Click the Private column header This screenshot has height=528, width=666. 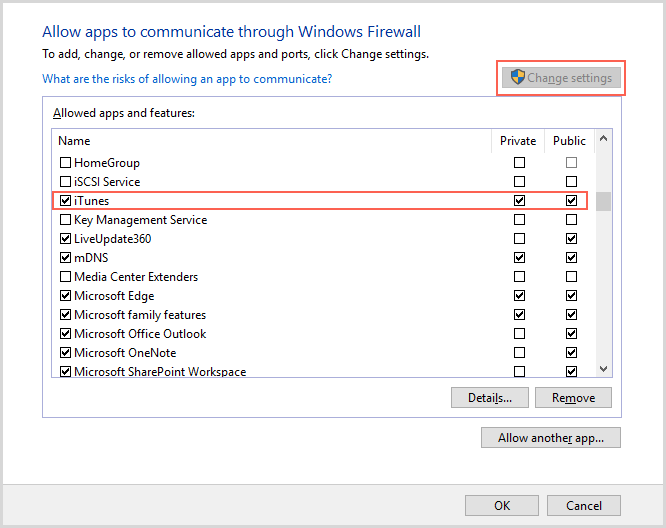pos(518,141)
